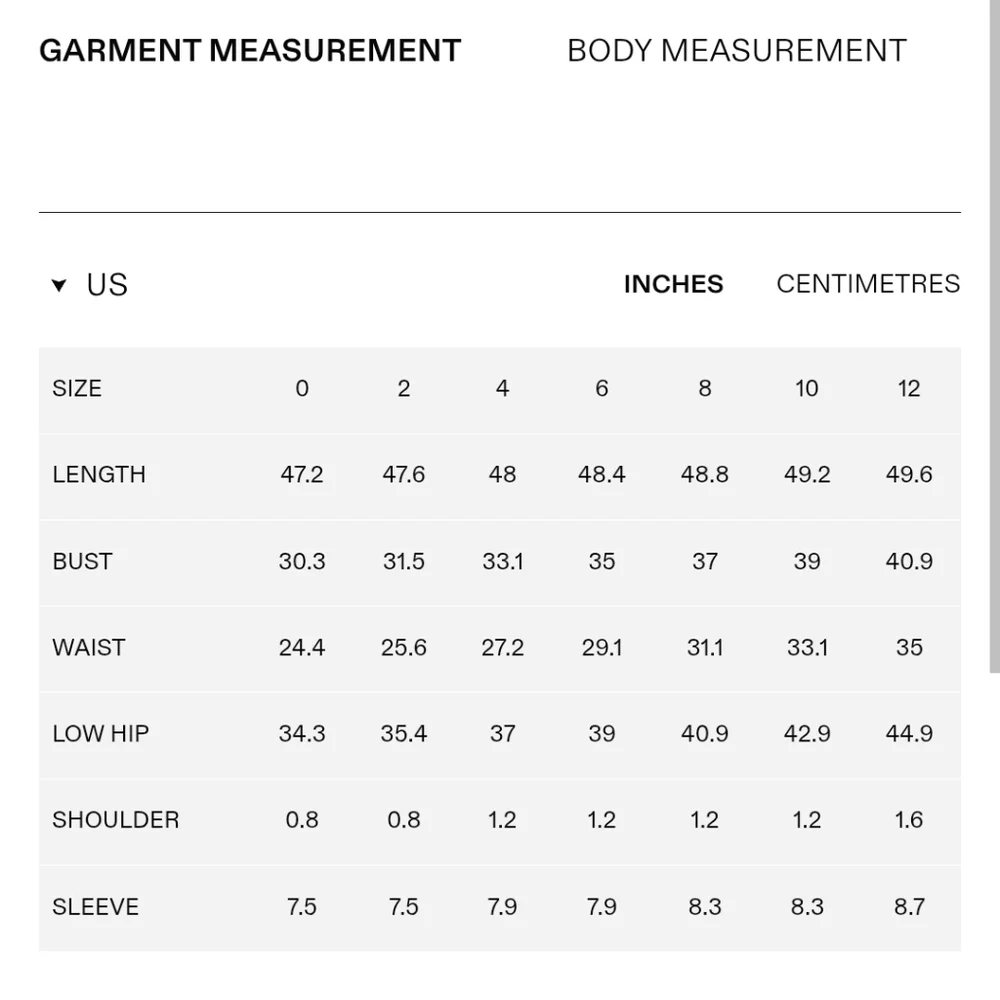Click the Size row header

tap(77, 389)
